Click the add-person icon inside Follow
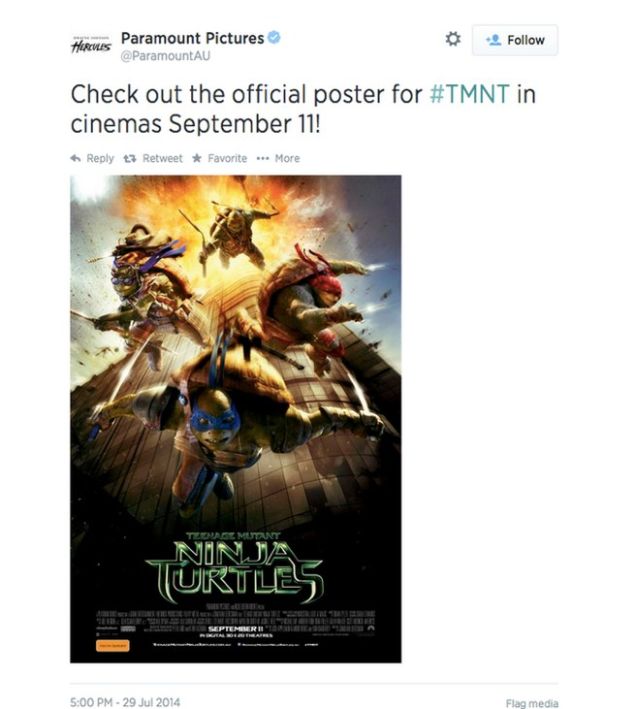The image size is (636, 709). click(x=493, y=40)
